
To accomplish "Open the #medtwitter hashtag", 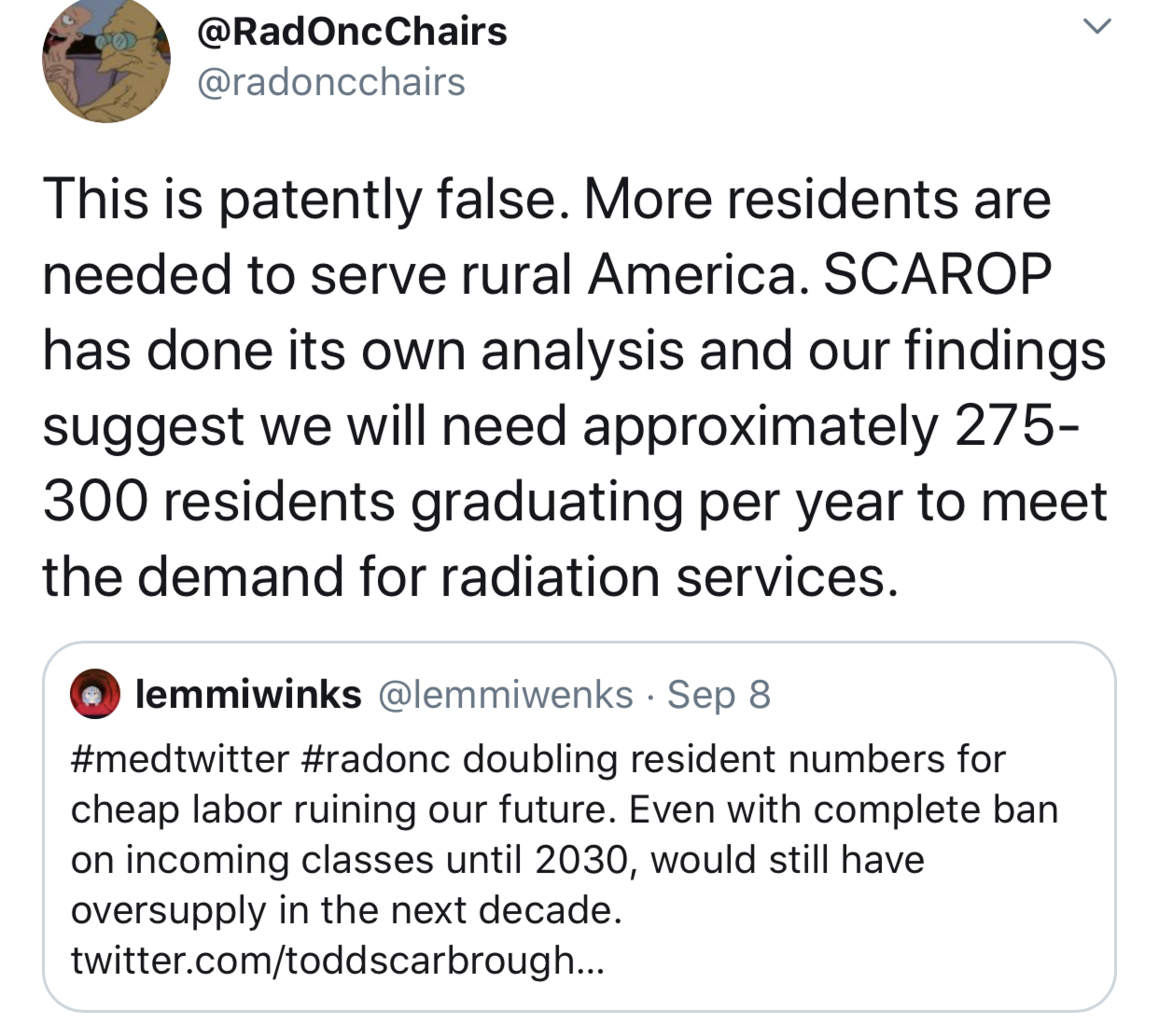I will [179, 759].
